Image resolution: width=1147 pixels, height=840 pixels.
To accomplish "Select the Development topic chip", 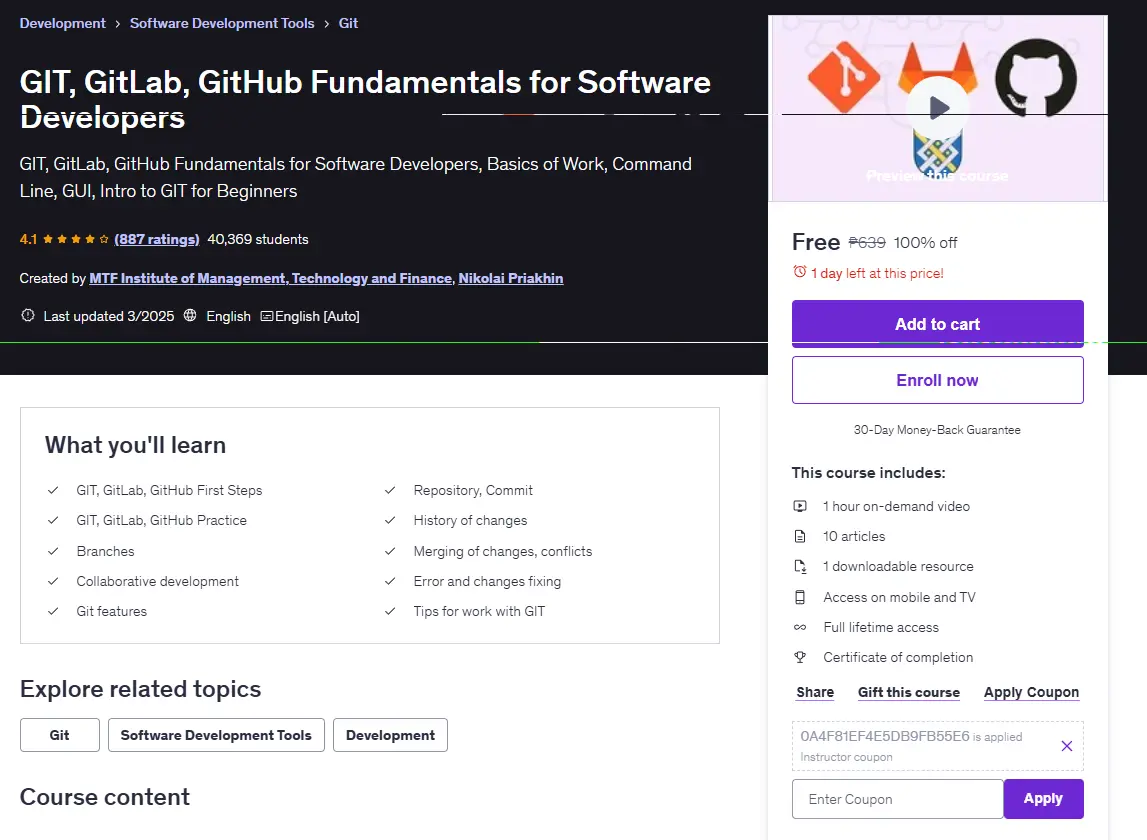I will coord(390,735).
